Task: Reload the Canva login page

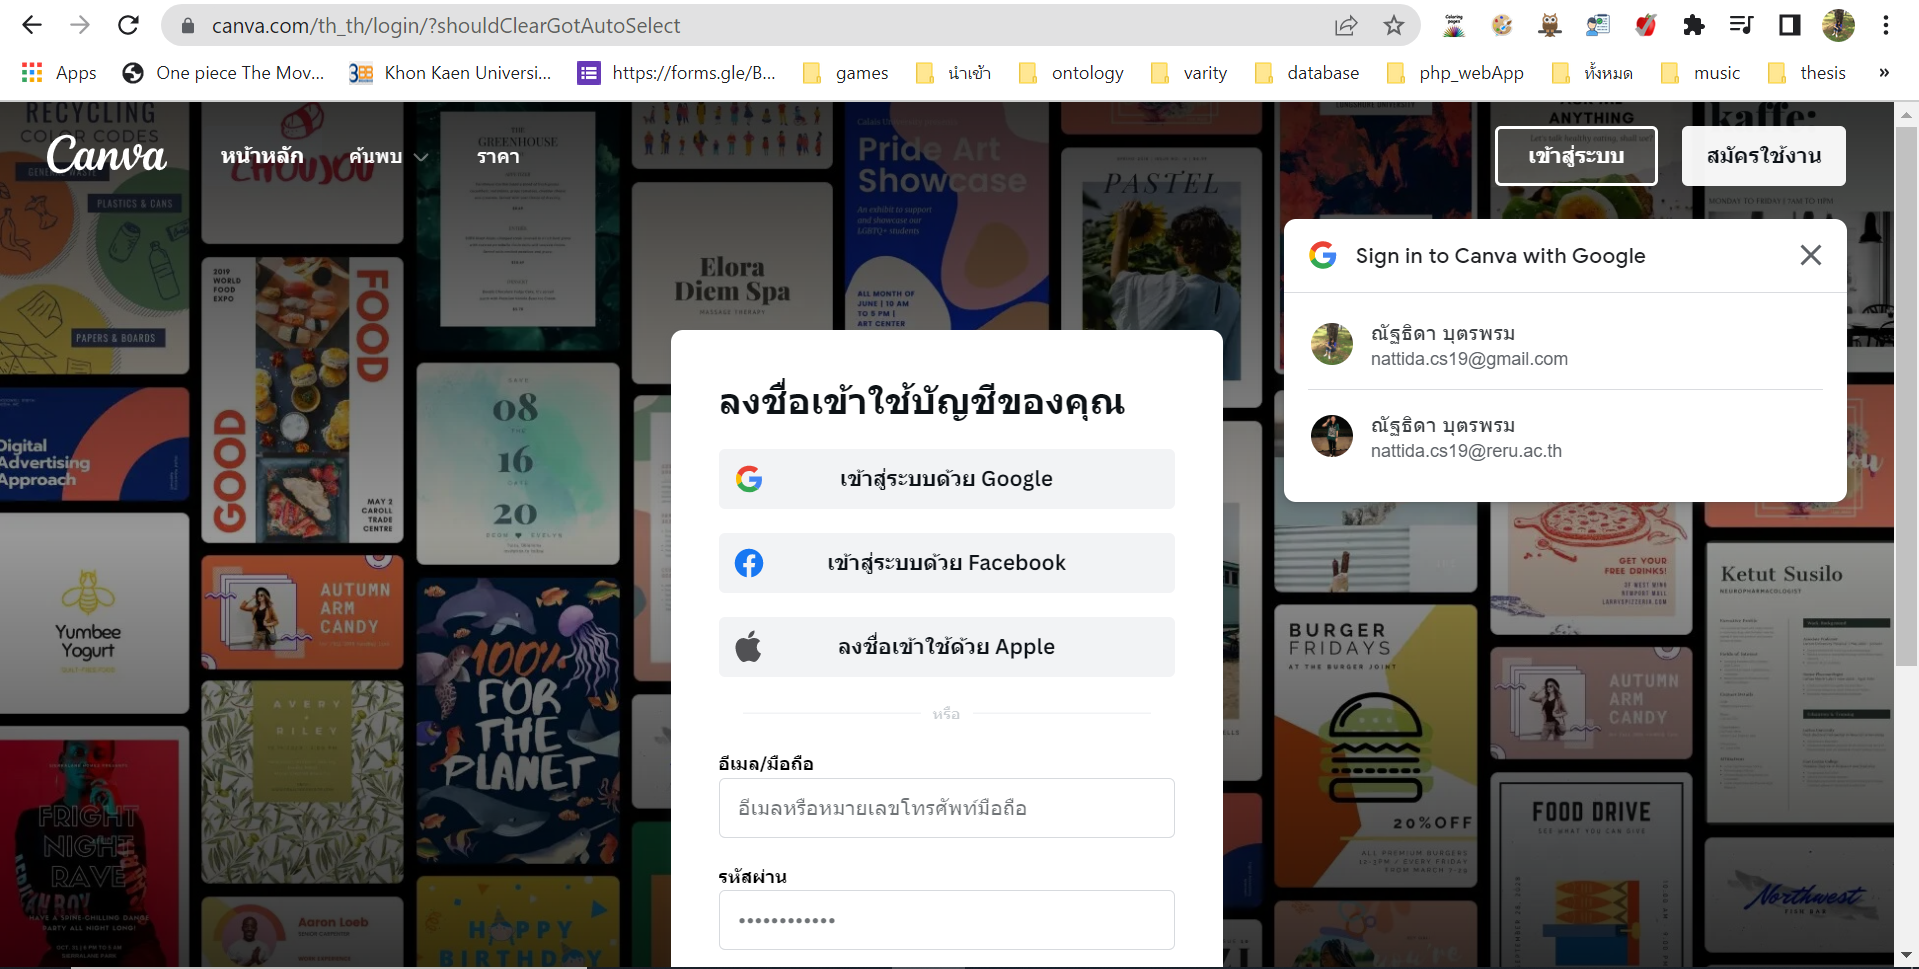Action: [128, 25]
